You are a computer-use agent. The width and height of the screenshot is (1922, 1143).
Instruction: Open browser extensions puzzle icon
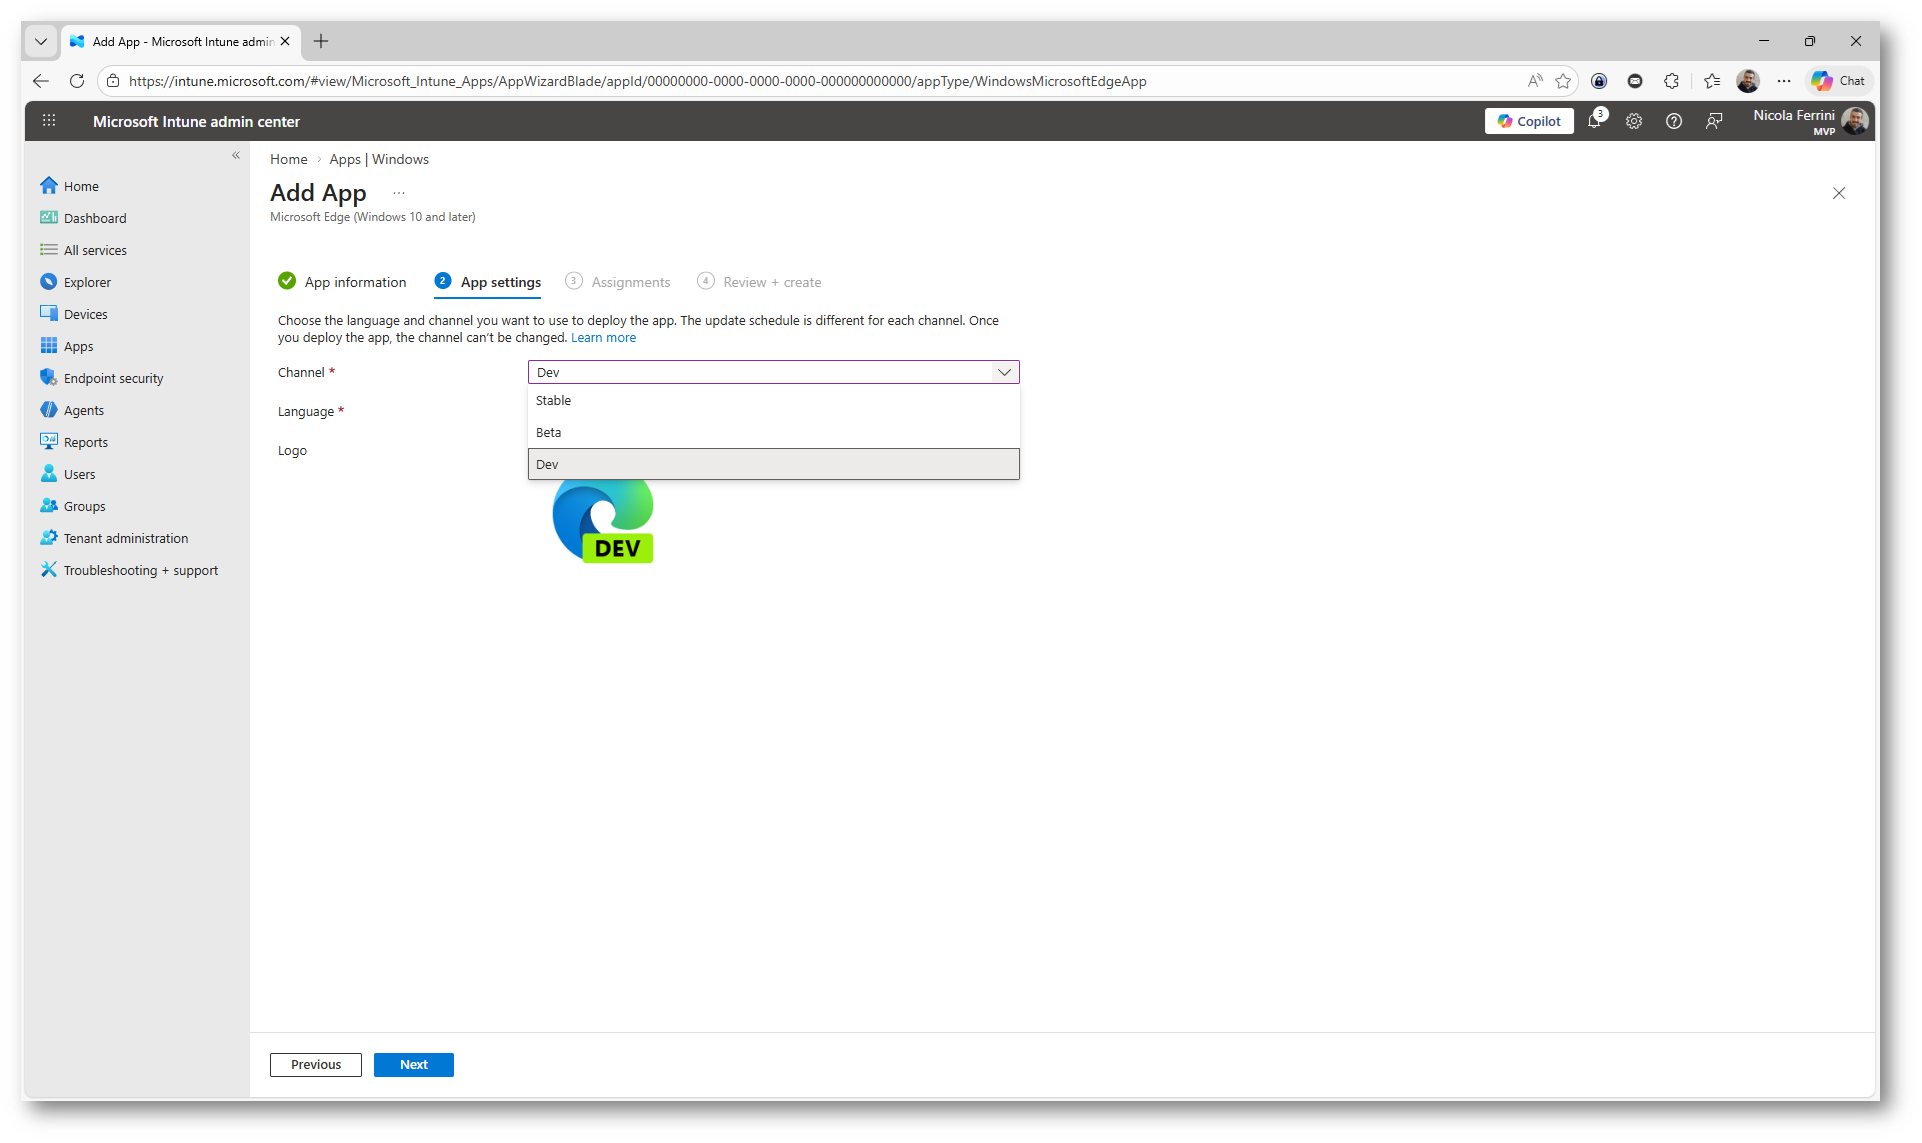click(x=1672, y=81)
